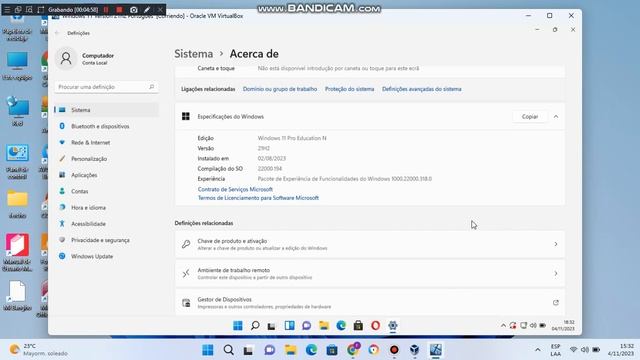Collapse the Especificações do Windows section
The width and height of the screenshot is (640, 360).
click(556, 117)
